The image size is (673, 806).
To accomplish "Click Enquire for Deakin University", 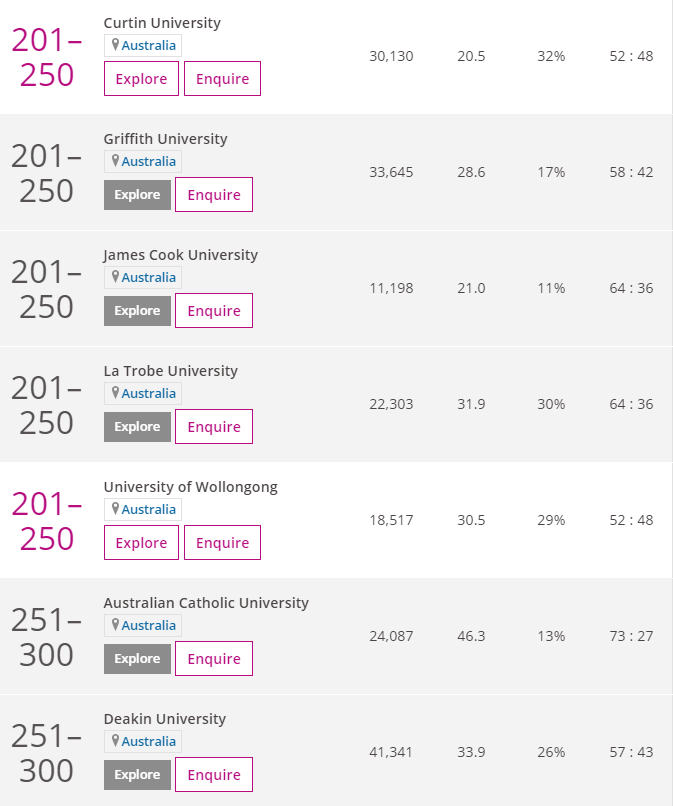I will tap(214, 775).
